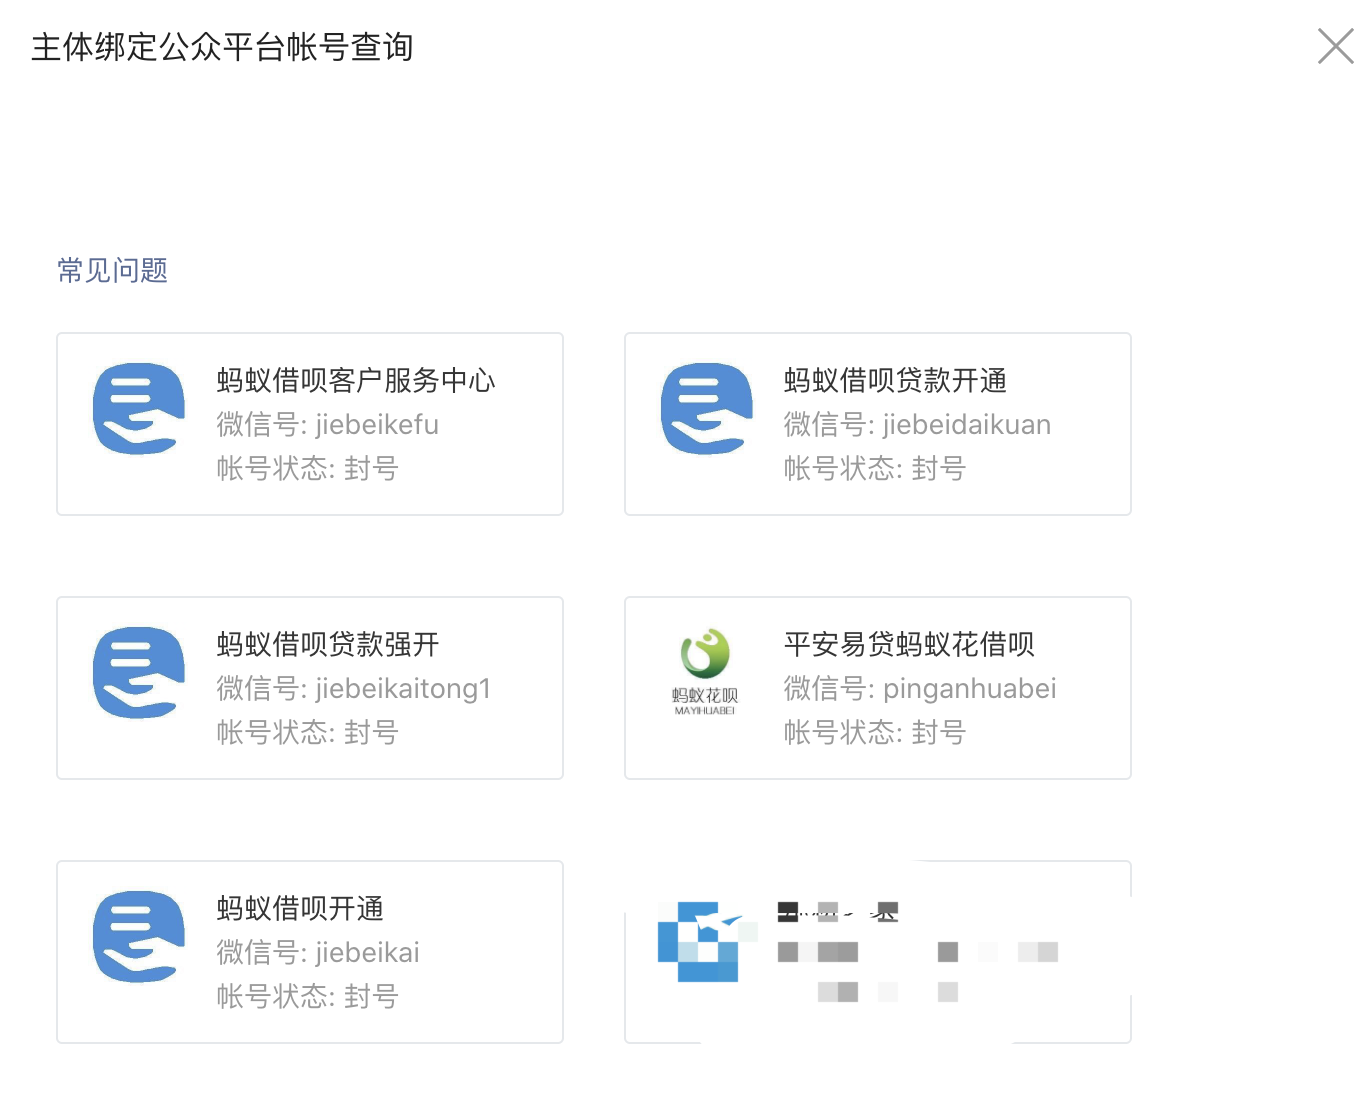This screenshot has height=1096, width=1354.
Task: Close the account query dialog
Action: coord(1335,46)
